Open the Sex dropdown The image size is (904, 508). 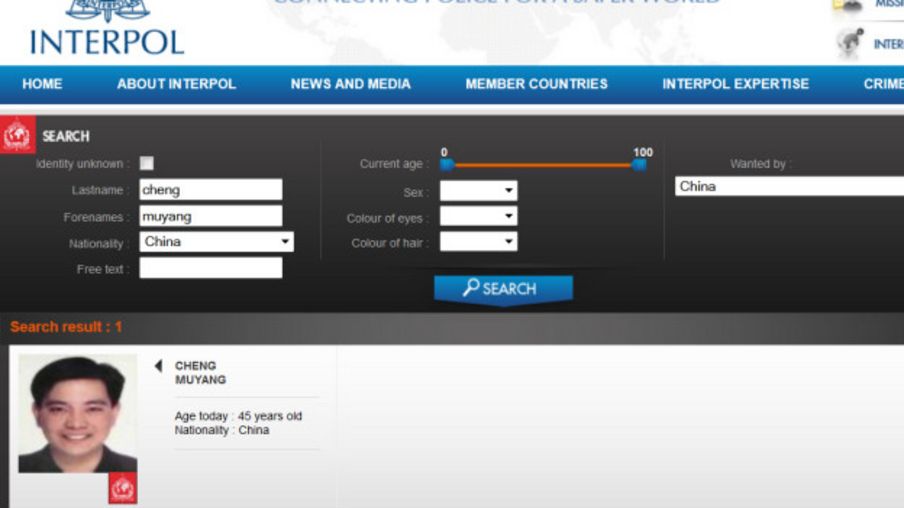click(479, 190)
